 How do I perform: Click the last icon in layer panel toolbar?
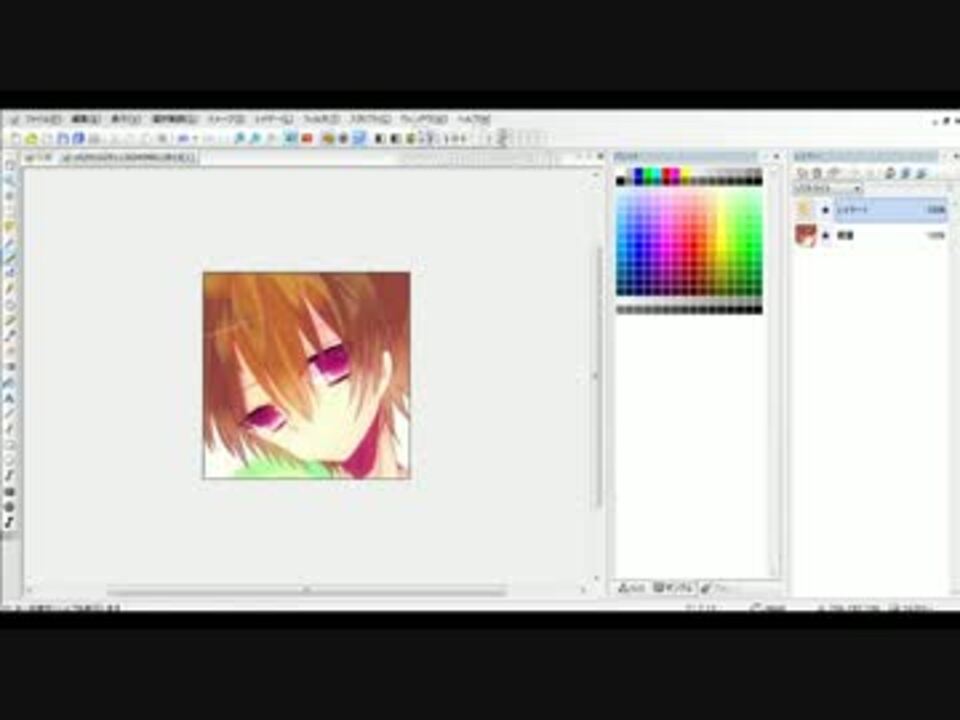(x=921, y=174)
